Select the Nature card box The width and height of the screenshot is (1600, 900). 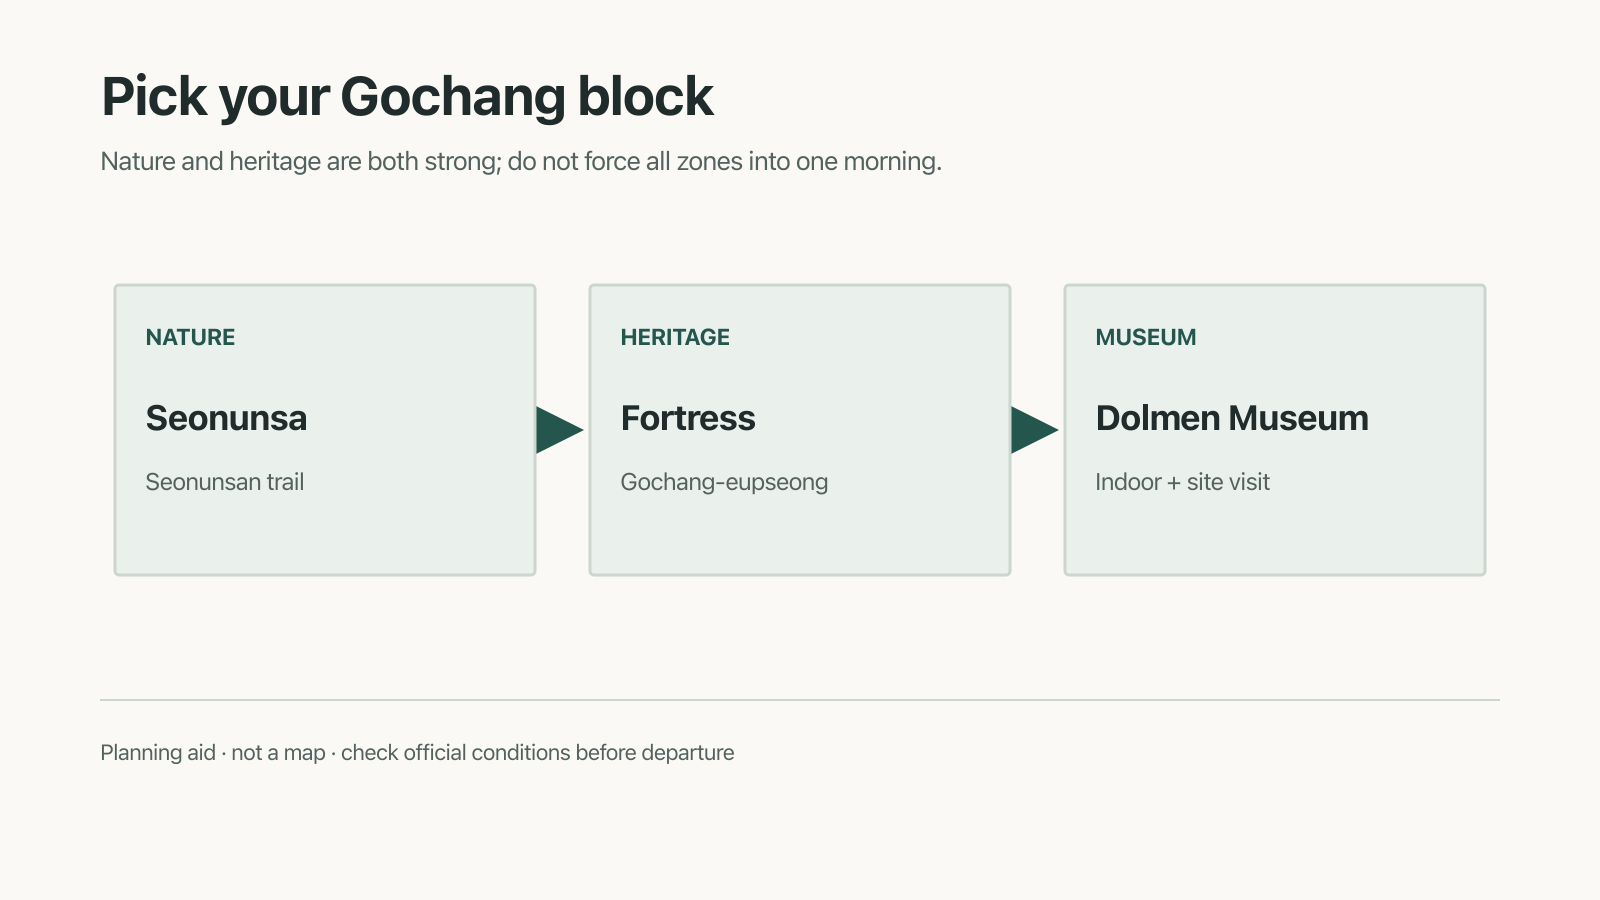click(x=325, y=430)
